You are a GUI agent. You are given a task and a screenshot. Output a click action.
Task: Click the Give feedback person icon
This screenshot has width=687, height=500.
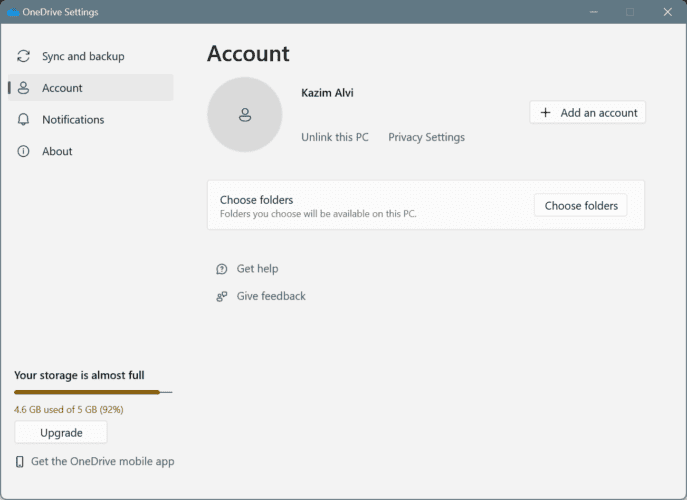point(222,296)
